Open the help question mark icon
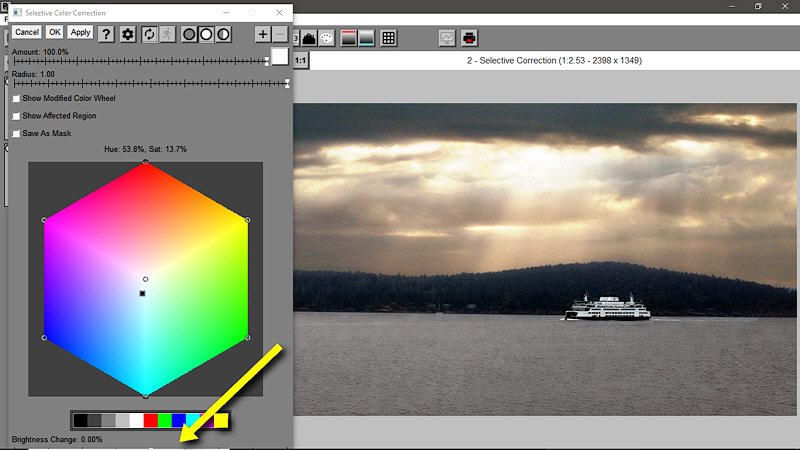800x450 pixels. click(106, 34)
